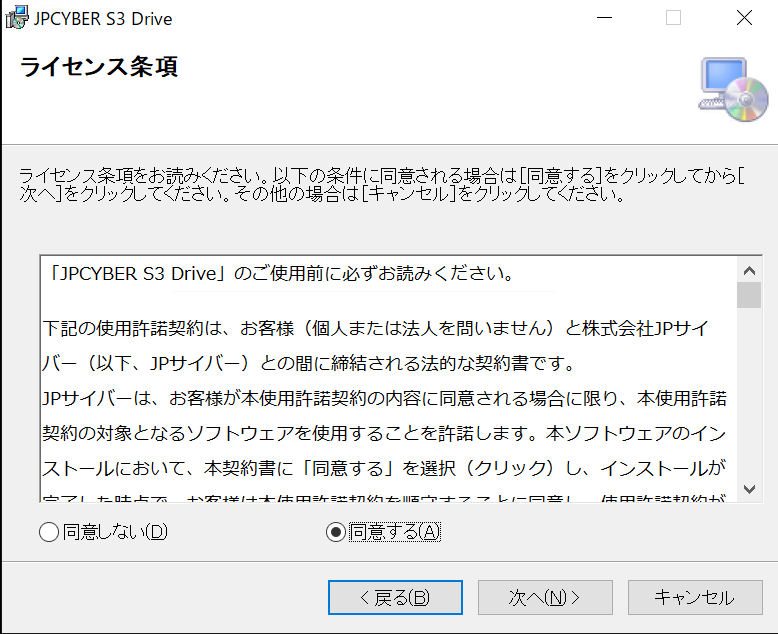This screenshot has height=634, width=778.
Task: Click the license text scroll-up arrow
Action: point(749,270)
